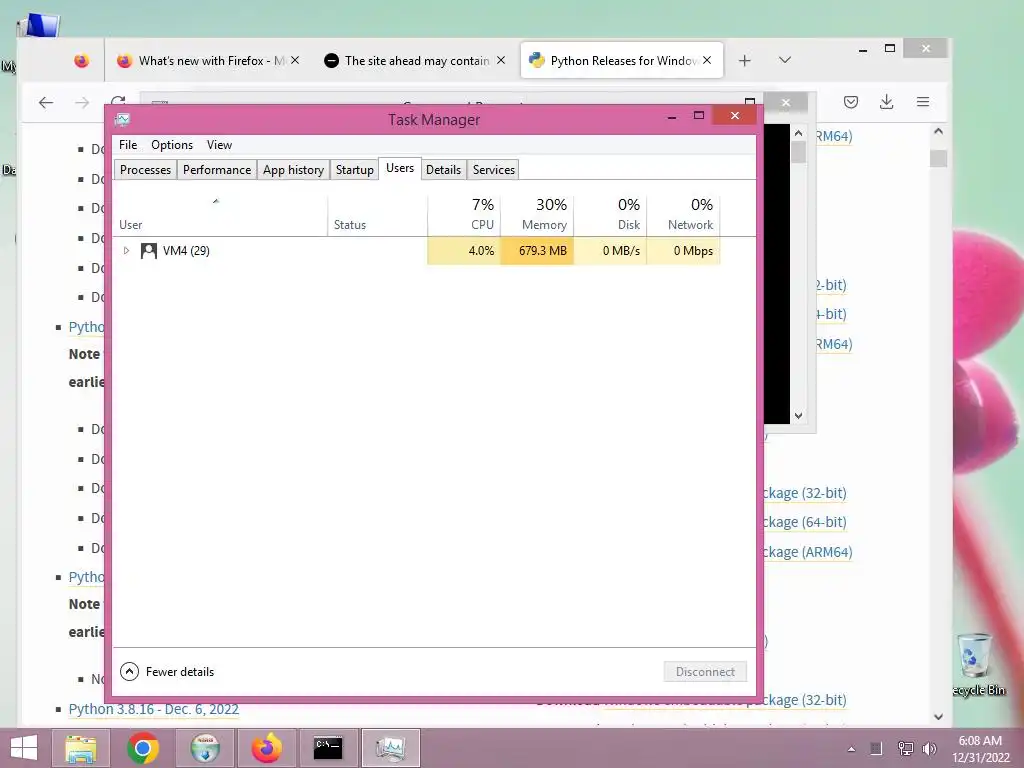Switch to the Startup tab
The image size is (1024, 768).
coord(355,170)
